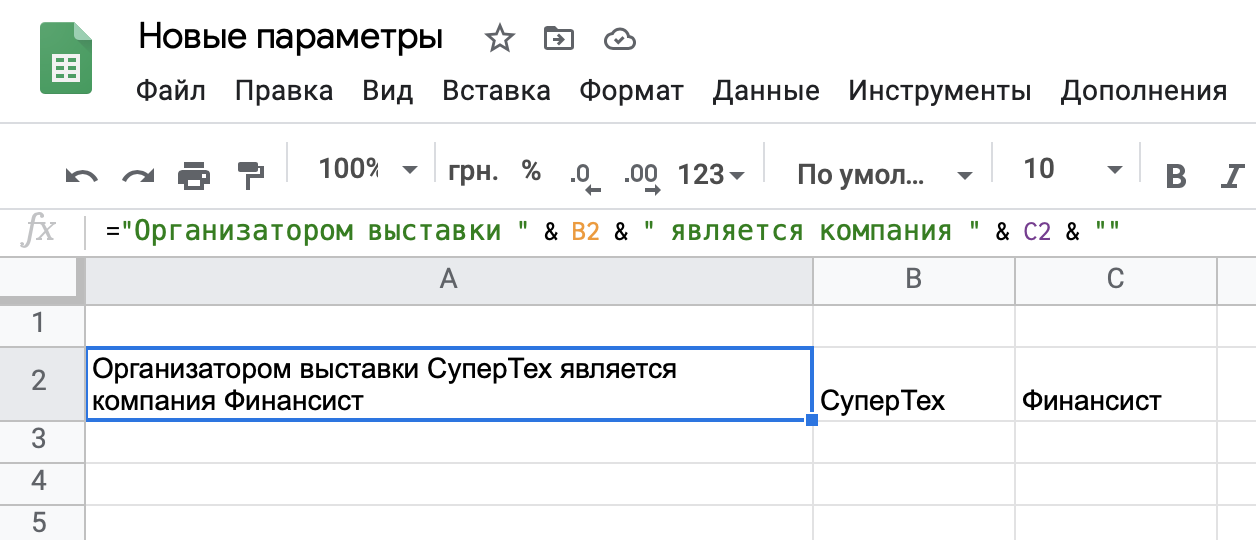The image size is (1256, 540).
Task: Click the document title Новые параметры
Action: coord(291,38)
